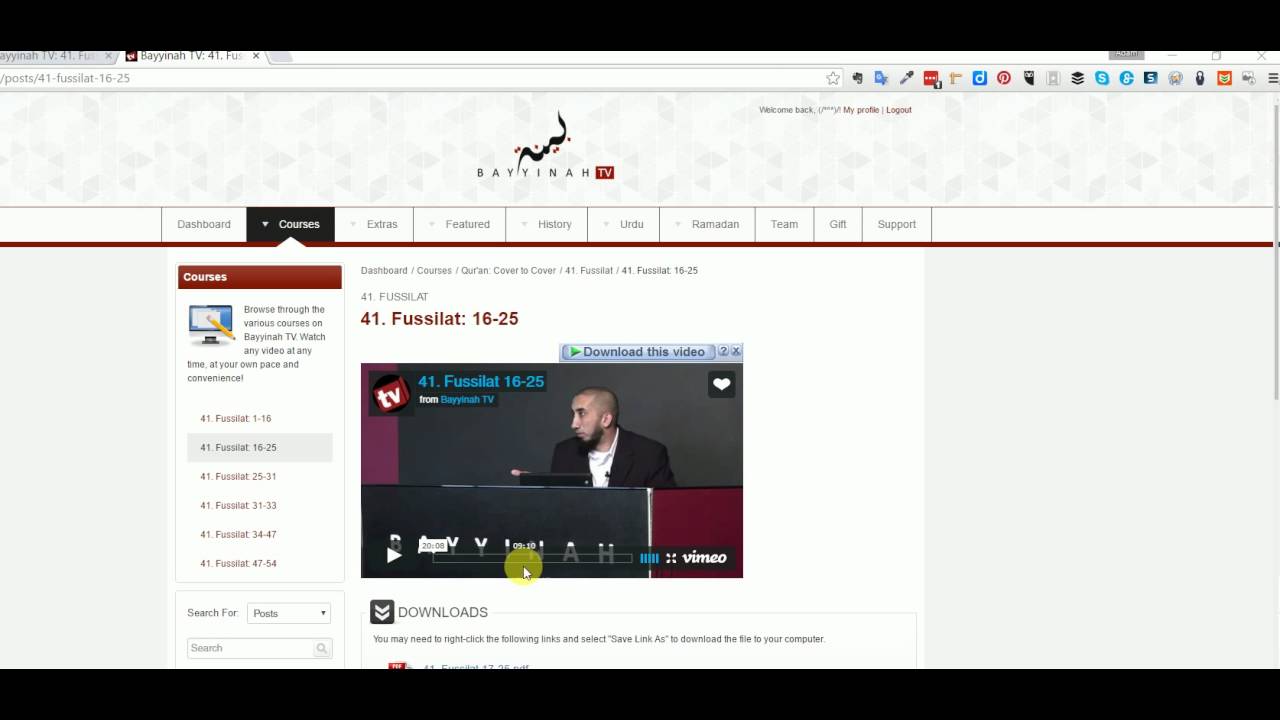This screenshot has width=1280, height=720.
Task: Open help for the download bar
Action: pos(724,352)
